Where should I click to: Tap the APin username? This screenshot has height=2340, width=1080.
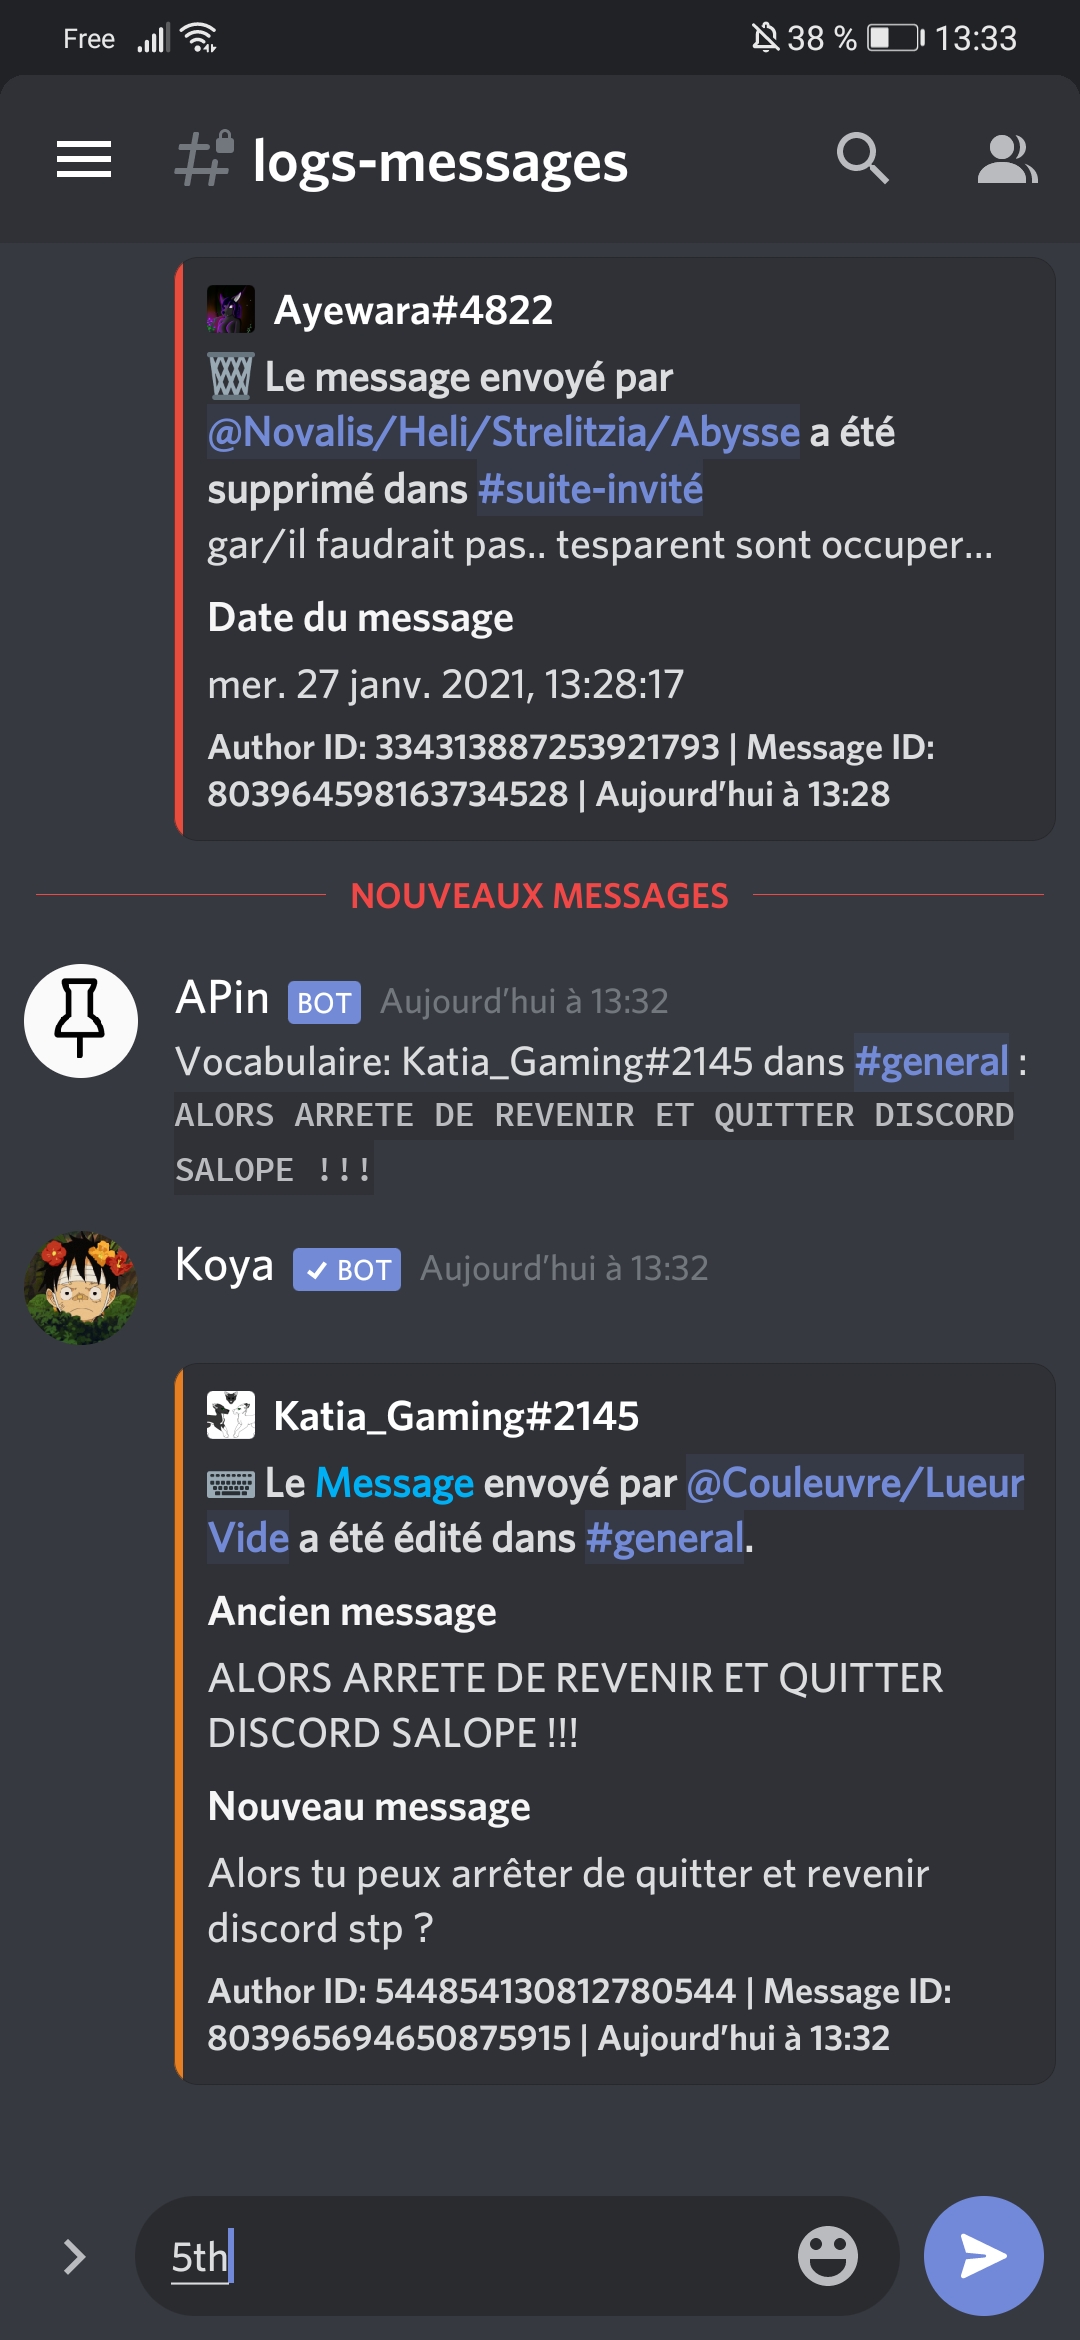[222, 998]
